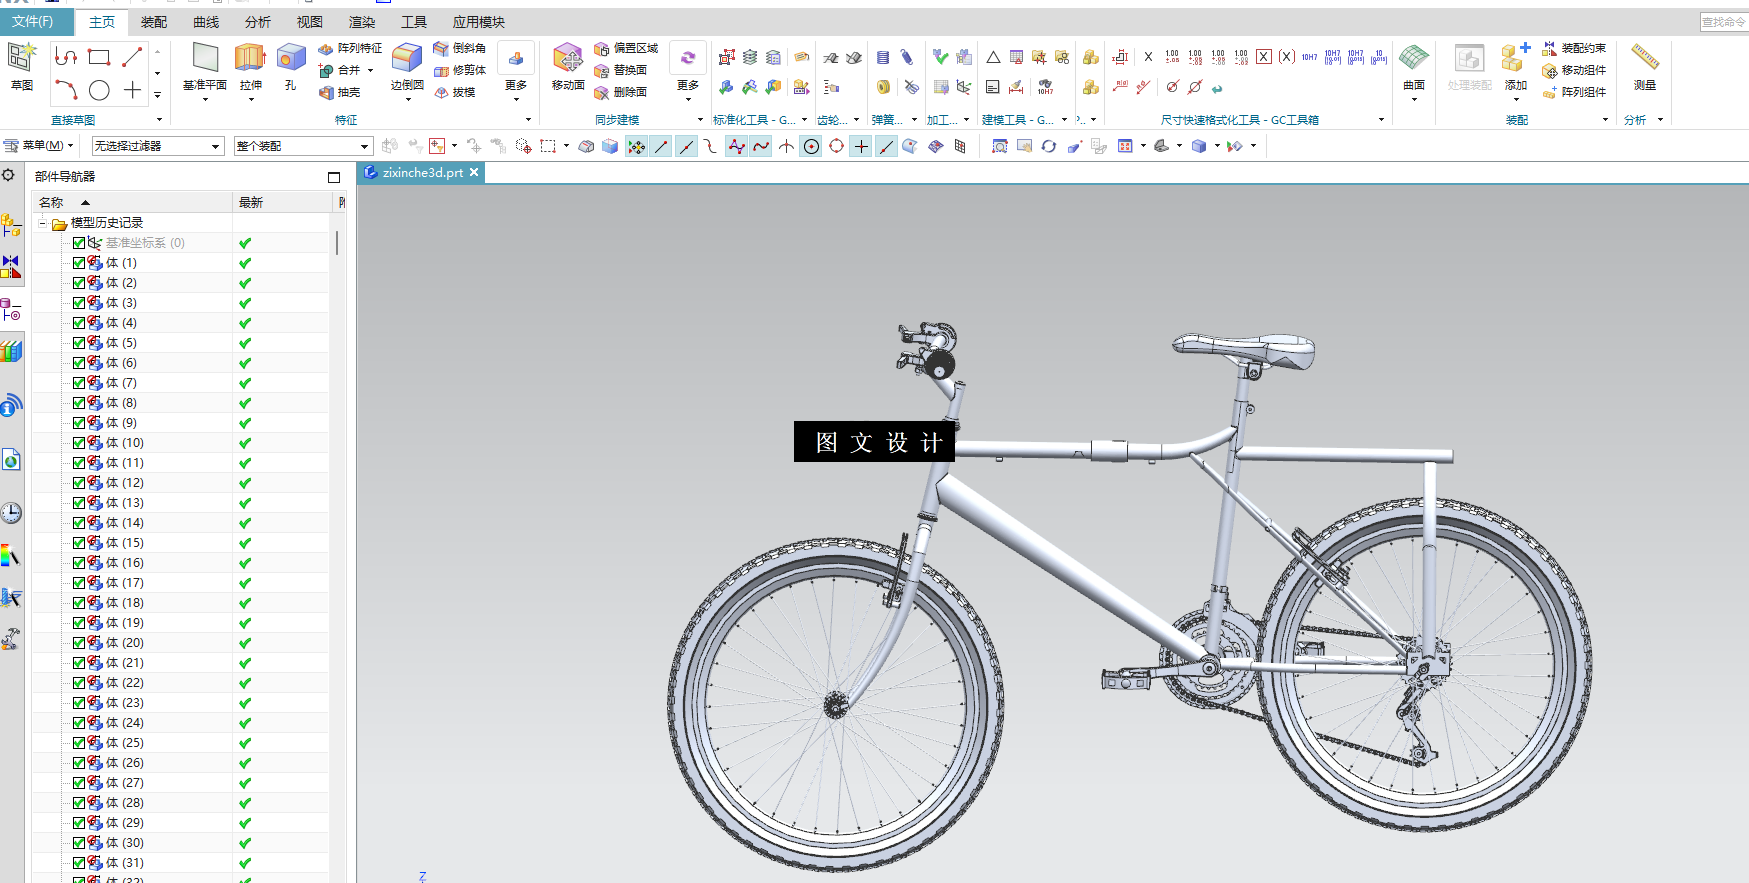1749x883 pixels.
Task: Switch to the 曲线 ribbon tab
Action: coord(206,22)
